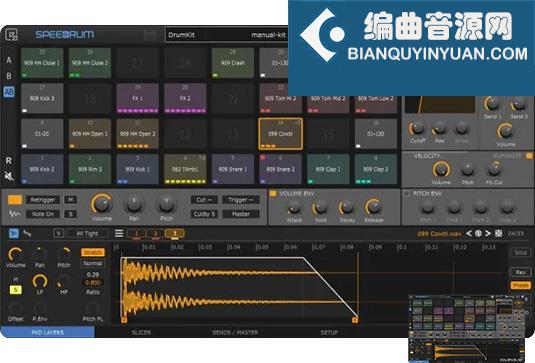Select the 909 HH Open 2 pad

[138, 134]
